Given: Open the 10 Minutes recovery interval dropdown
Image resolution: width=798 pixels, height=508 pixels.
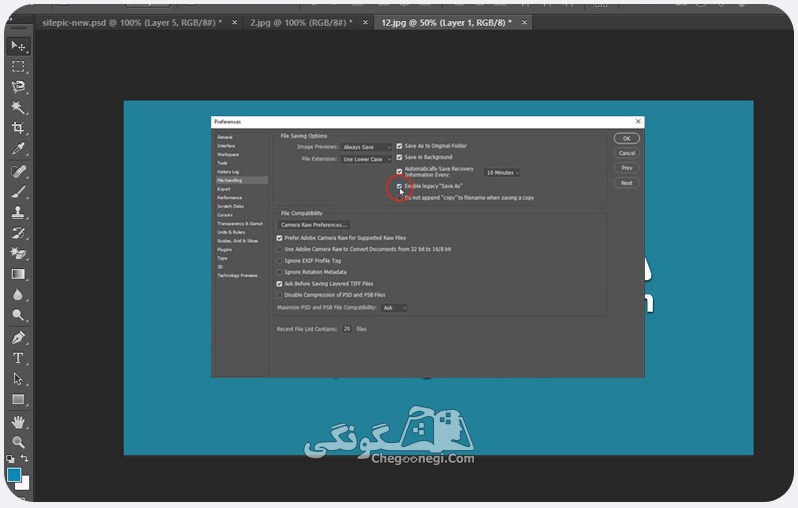Looking at the screenshot, I should pyautogui.click(x=502, y=173).
